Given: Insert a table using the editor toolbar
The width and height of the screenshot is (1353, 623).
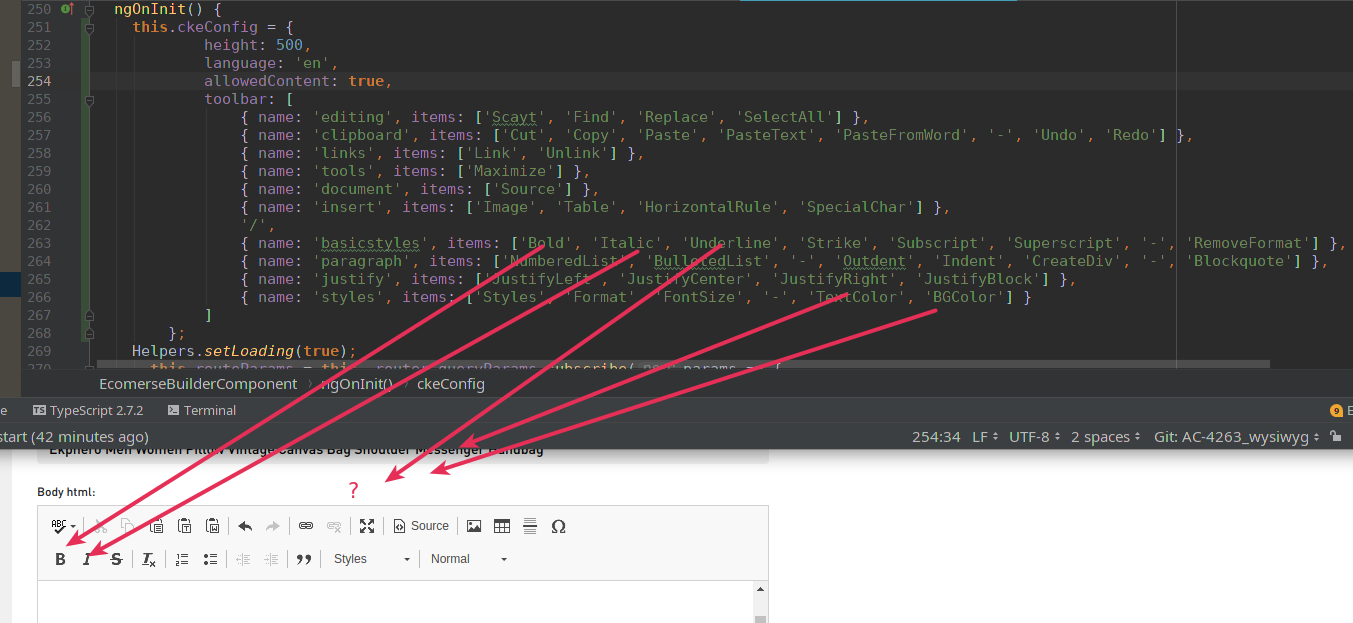Looking at the screenshot, I should pos(501,525).
